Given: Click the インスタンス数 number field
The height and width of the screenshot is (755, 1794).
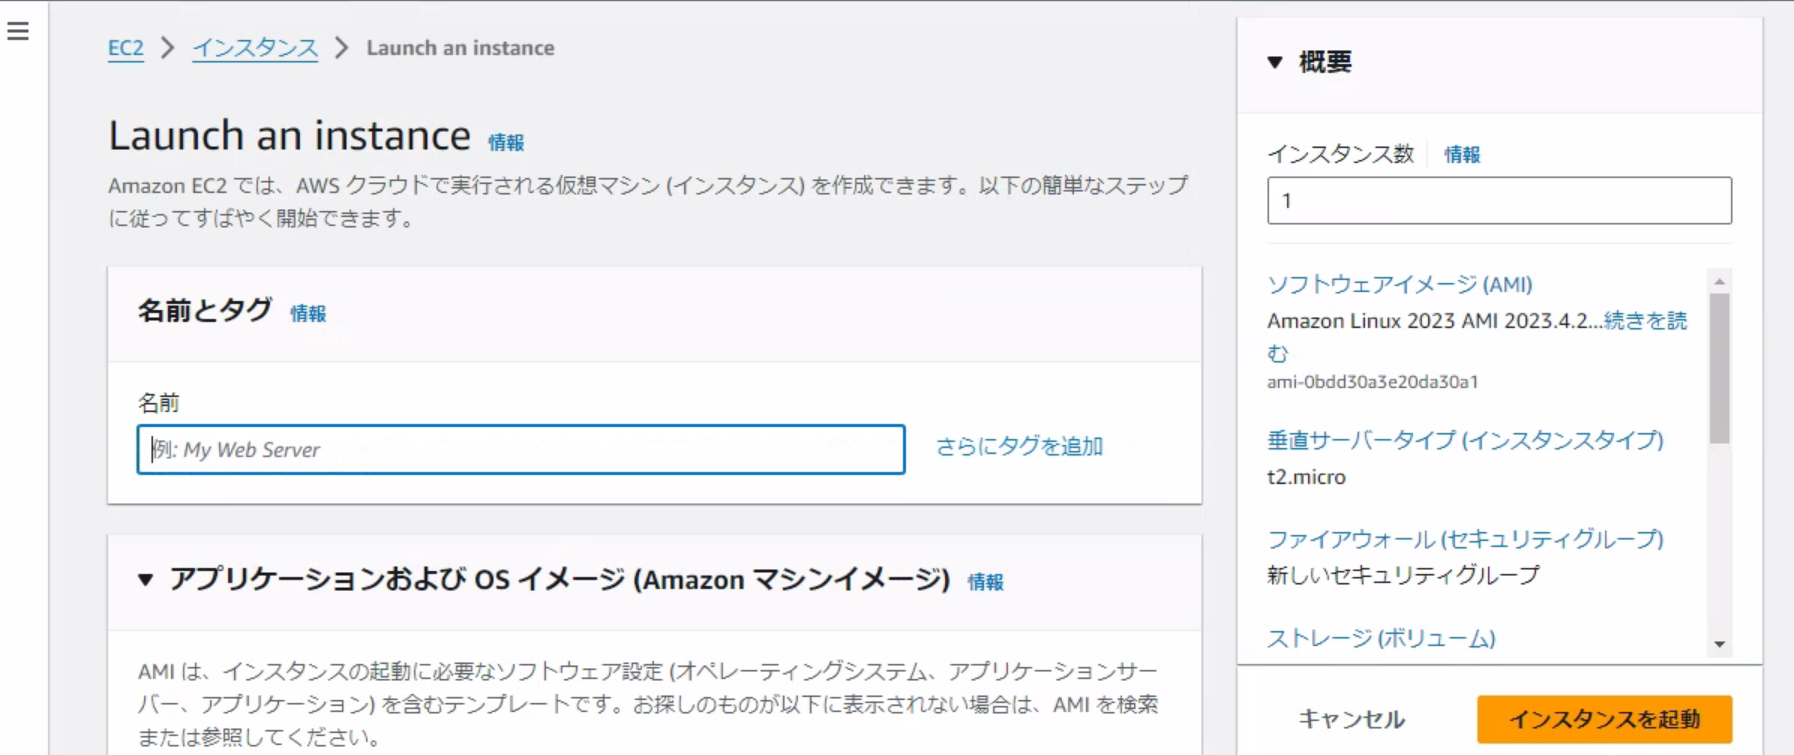Looking at the screenshot, I should coord(1499,201).
